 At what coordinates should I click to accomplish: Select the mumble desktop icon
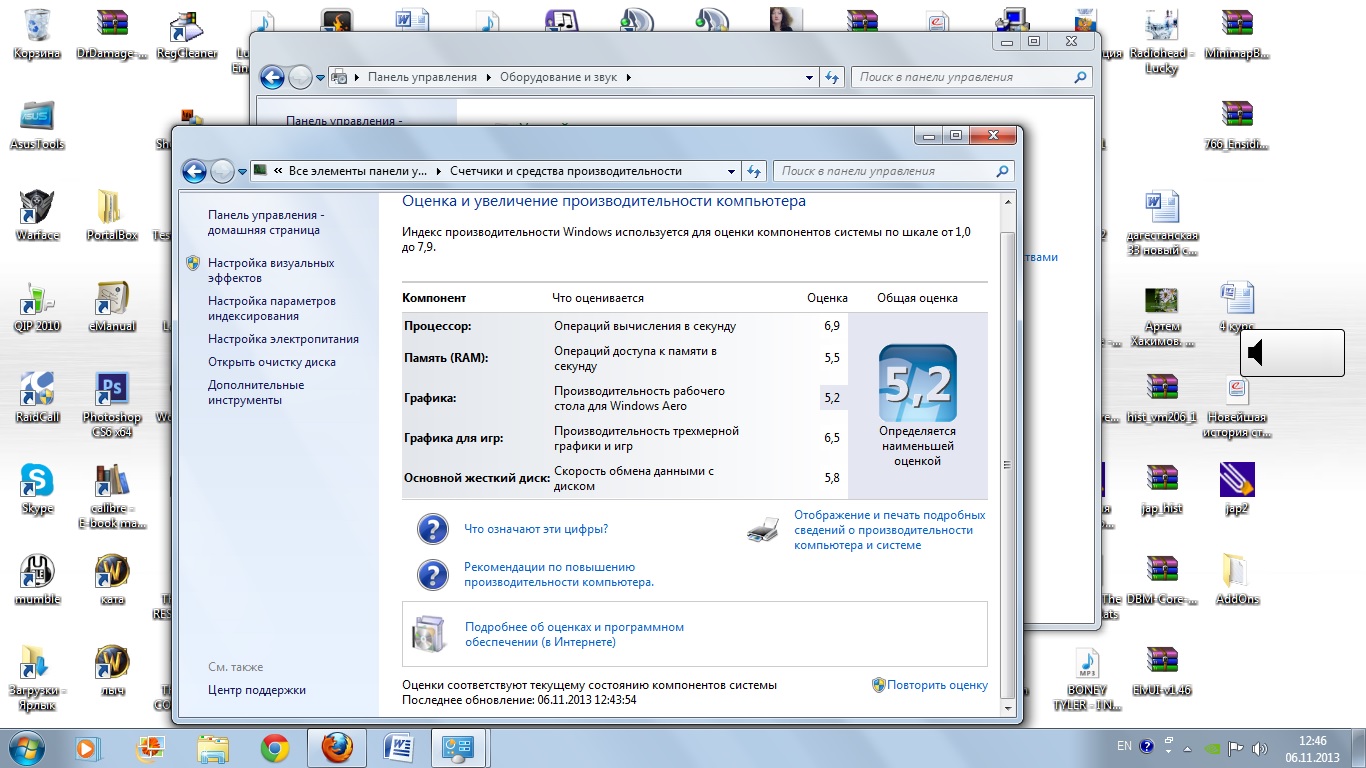(37, 580)
